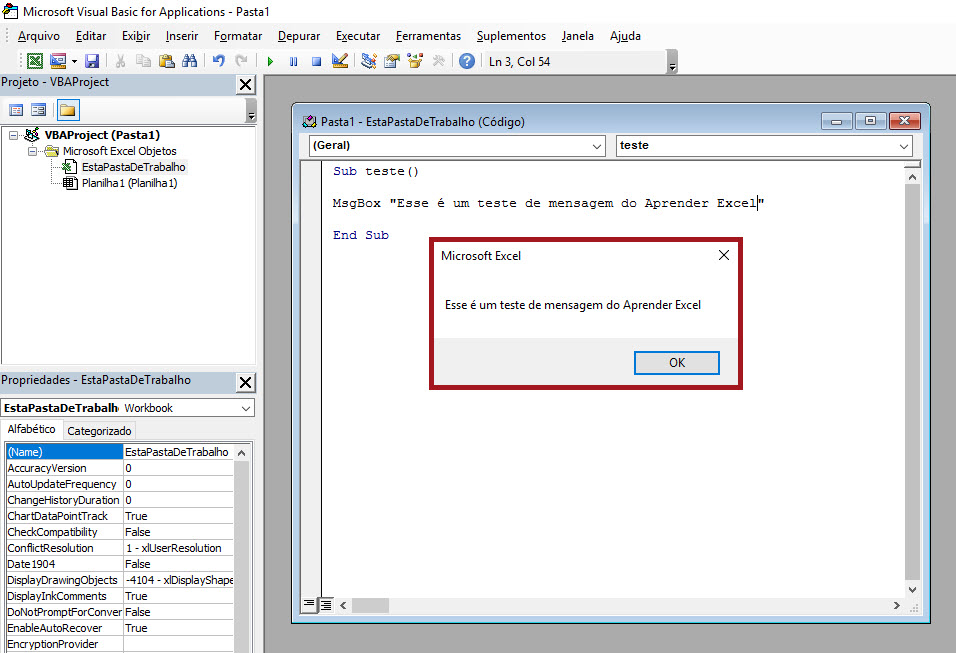This screenshot has width=956, height=653.
Task: Open the Suplementos menu
Action: (511, 36)
